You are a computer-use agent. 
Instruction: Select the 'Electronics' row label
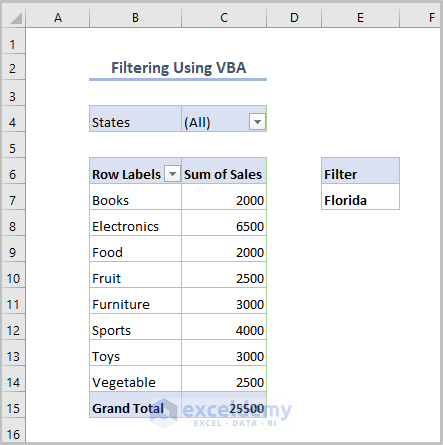click(x=135, y=223)
